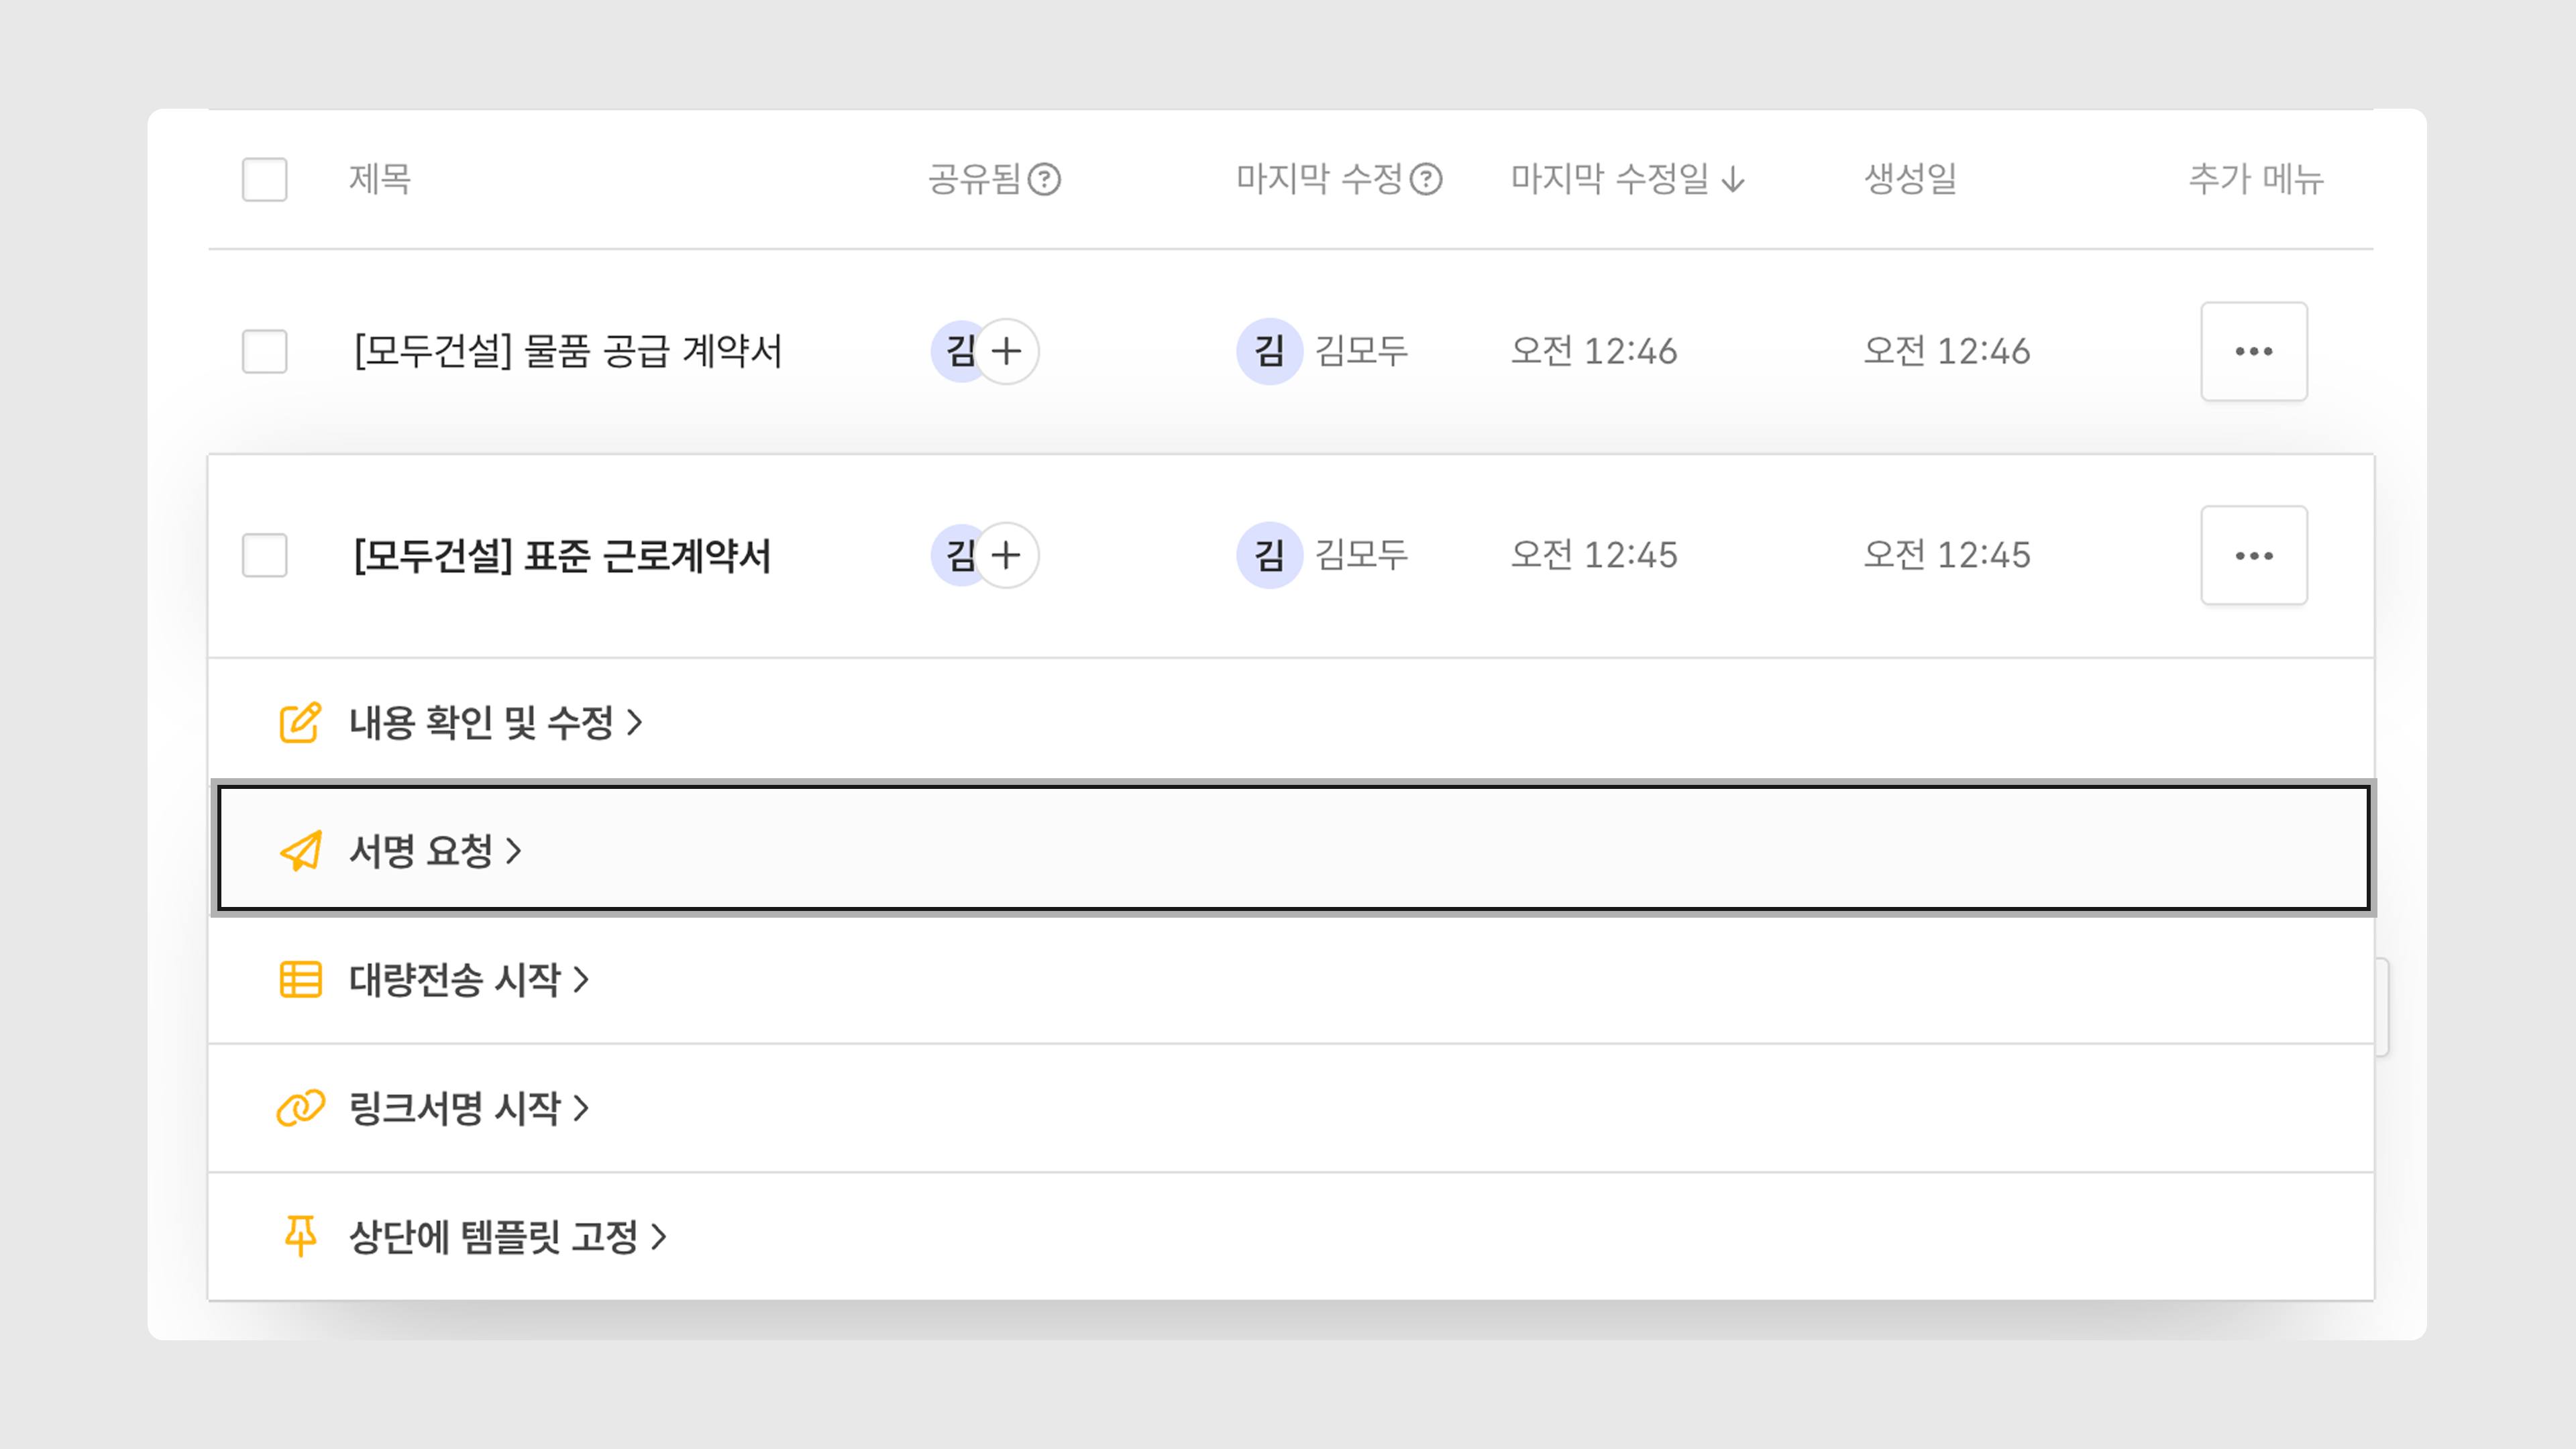Click the help icon next to 공유됨
This screenshot has width=2576, height=1449.
[1044, 180]
